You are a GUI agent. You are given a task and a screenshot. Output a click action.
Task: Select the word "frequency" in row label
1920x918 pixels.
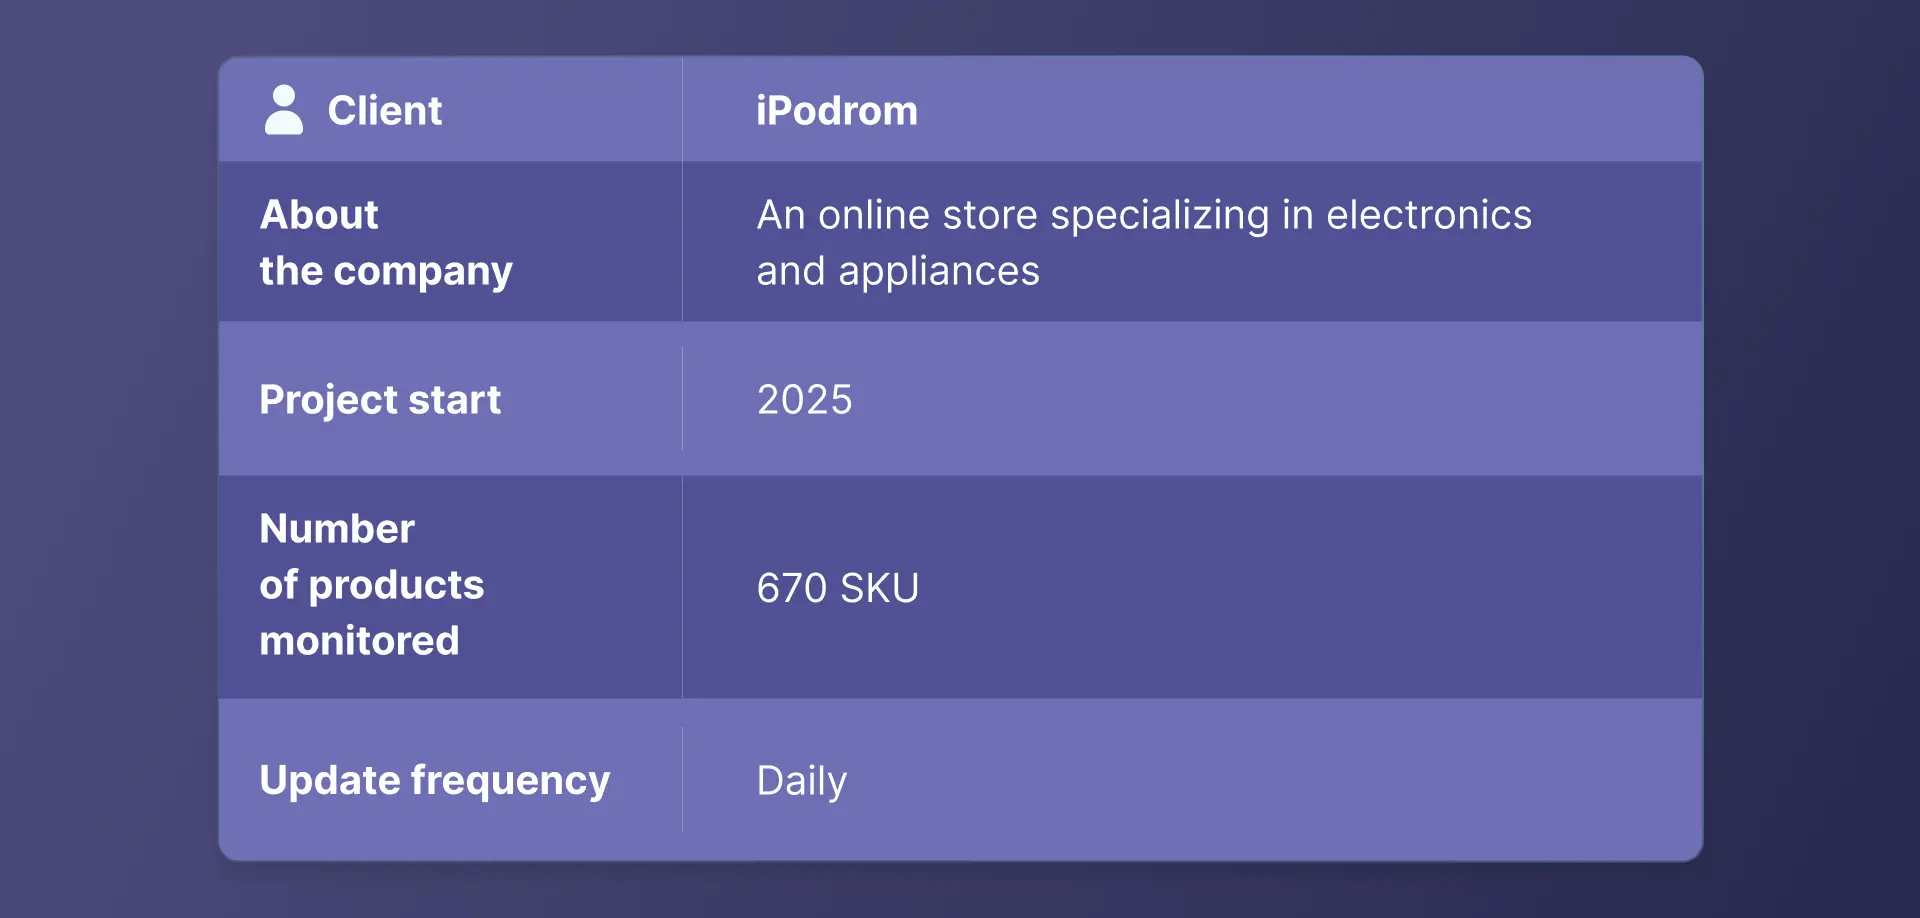(510, 781)
